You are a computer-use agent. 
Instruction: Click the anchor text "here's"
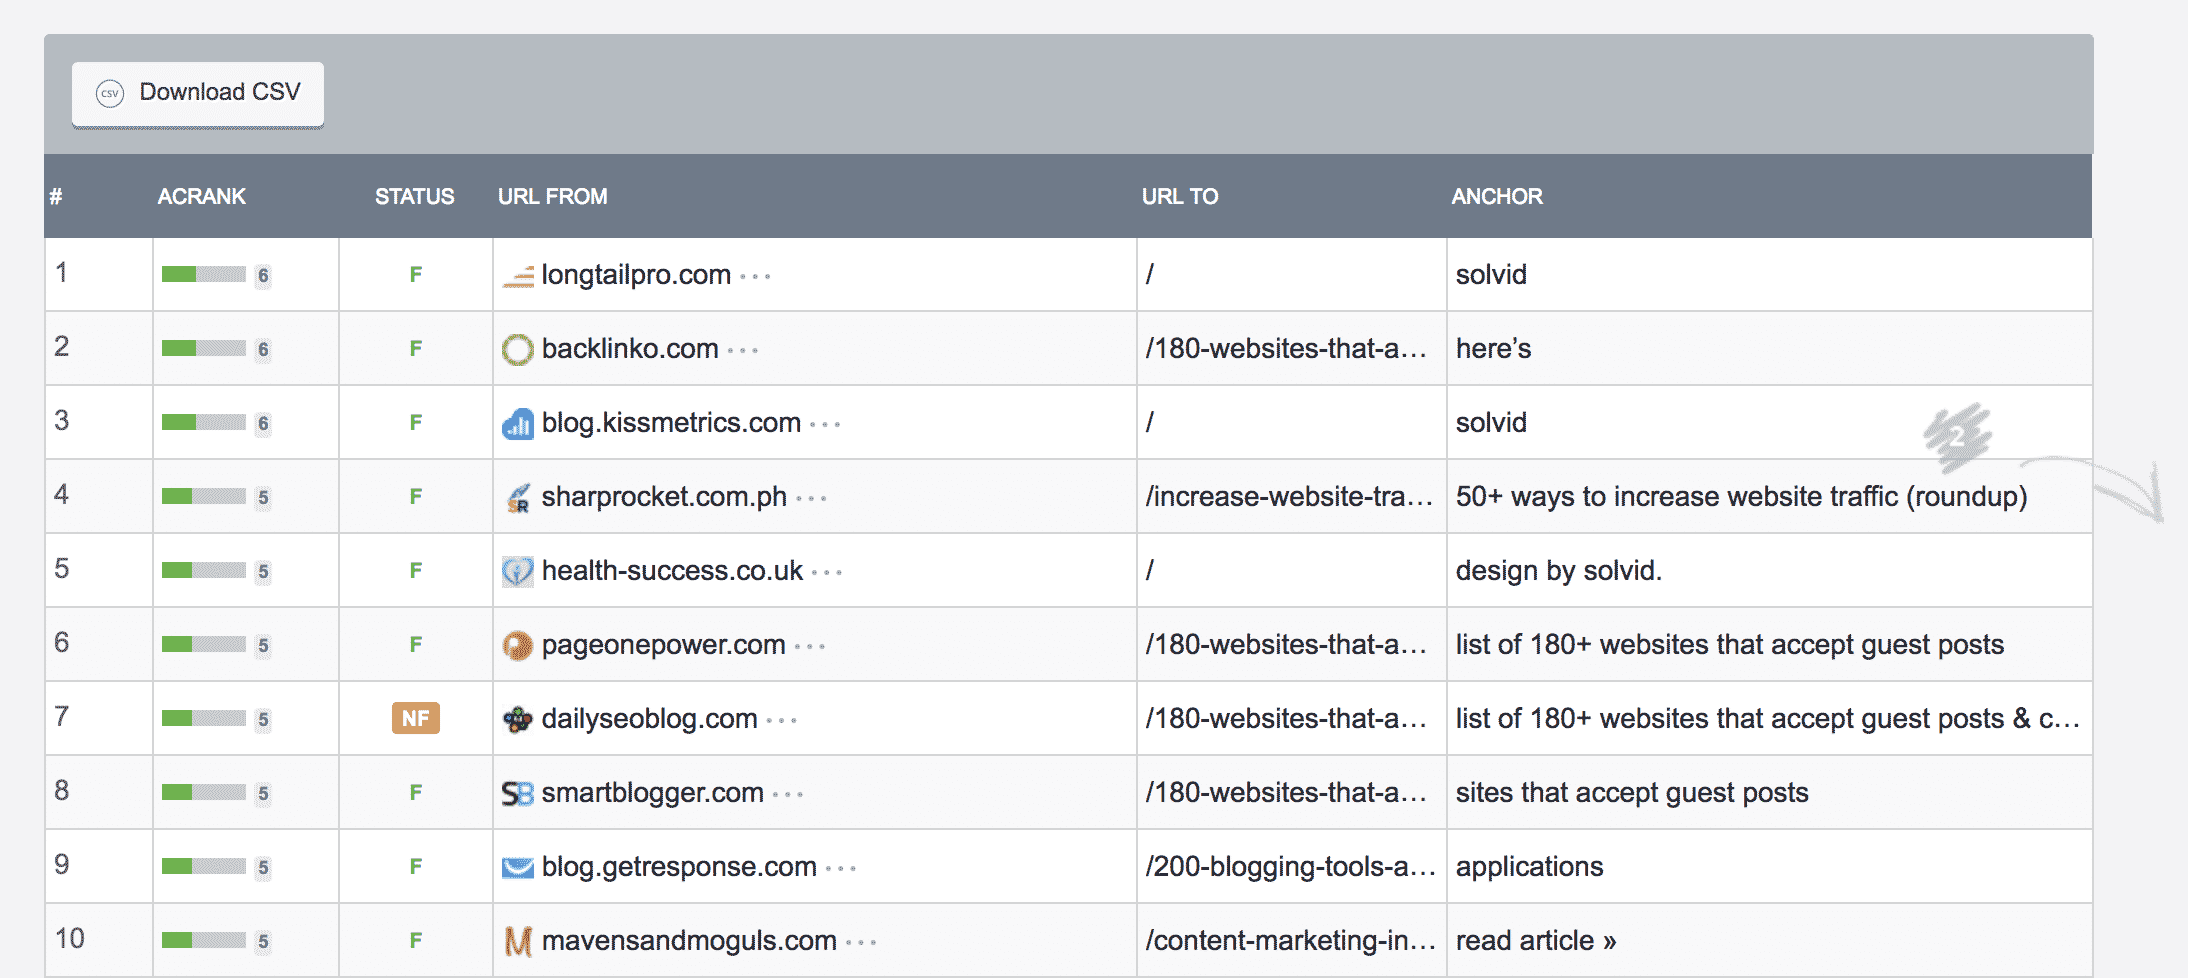1493,349
